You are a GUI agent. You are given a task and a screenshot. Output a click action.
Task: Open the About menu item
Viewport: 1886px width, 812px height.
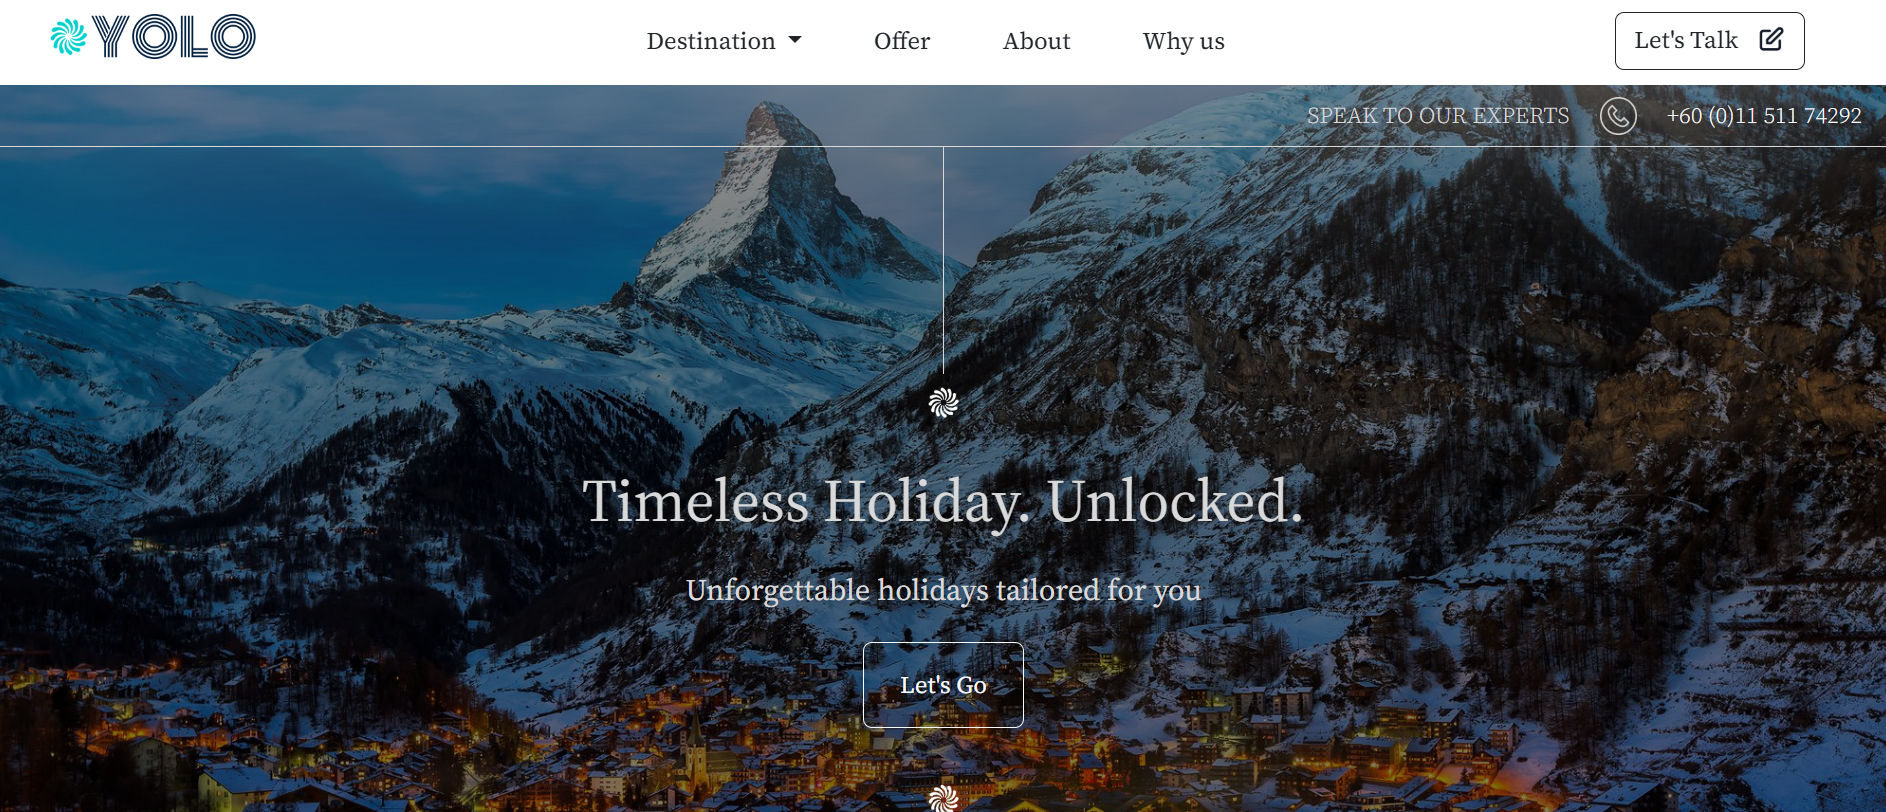[x=1036, y=41]
